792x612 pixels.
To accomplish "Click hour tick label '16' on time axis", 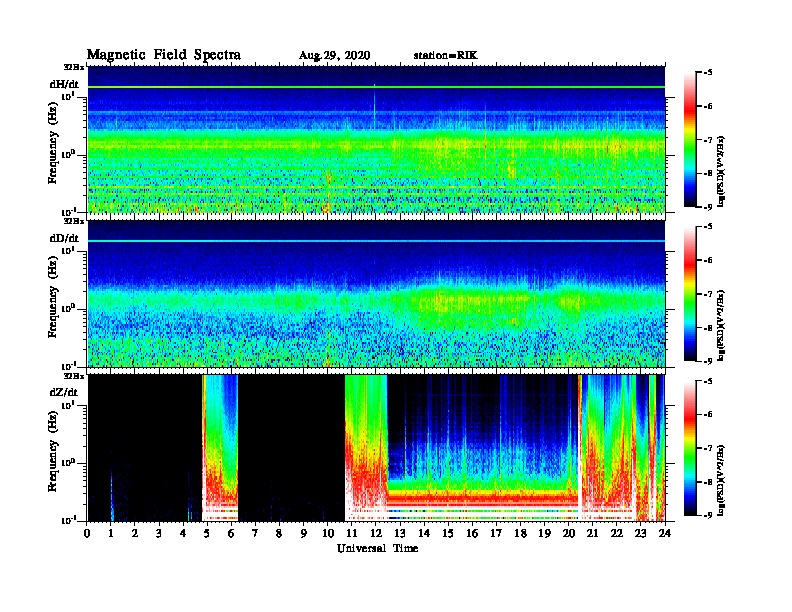I will 472,533.
